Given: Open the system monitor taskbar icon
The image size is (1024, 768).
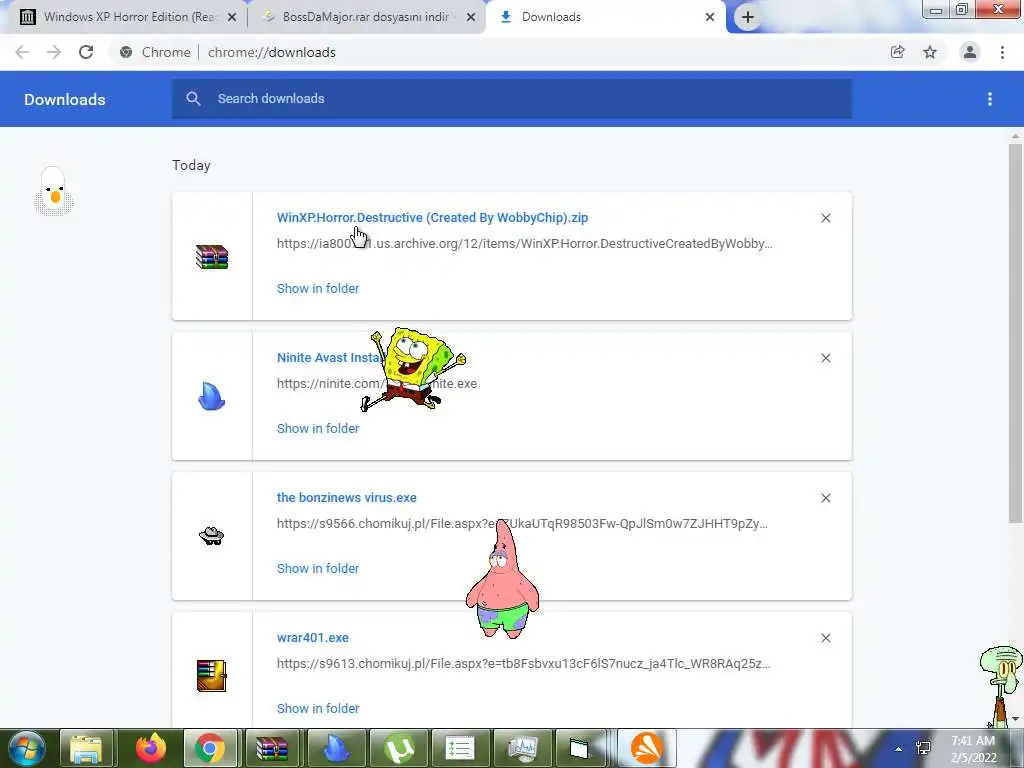Looking at the screenshot, I should point(522,748).
